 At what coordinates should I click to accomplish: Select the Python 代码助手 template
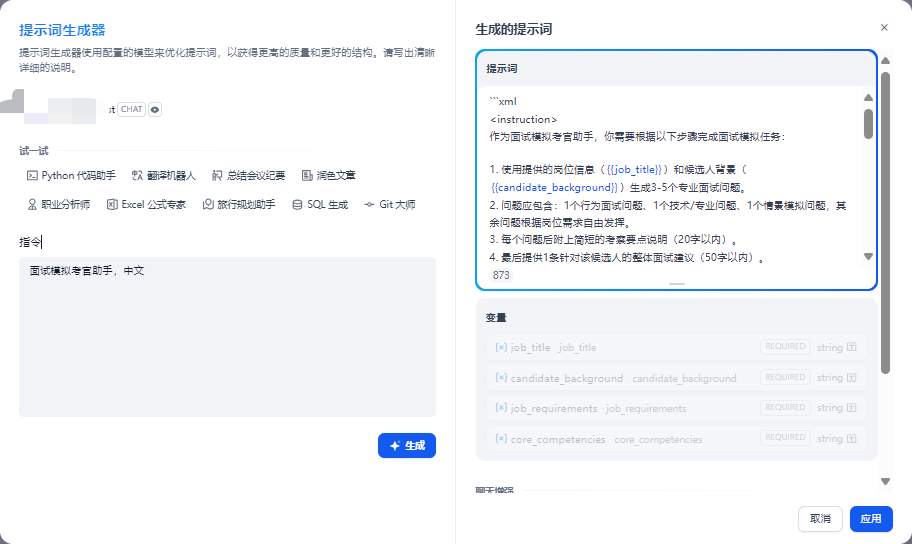tap(71, 175)
